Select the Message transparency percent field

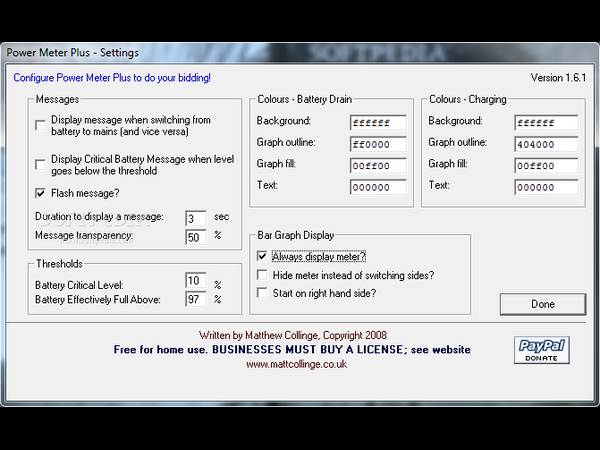click(196, 237)
